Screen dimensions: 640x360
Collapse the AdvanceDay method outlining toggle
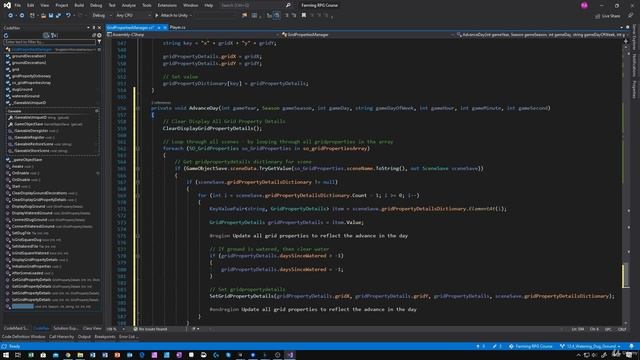(138, 108)
